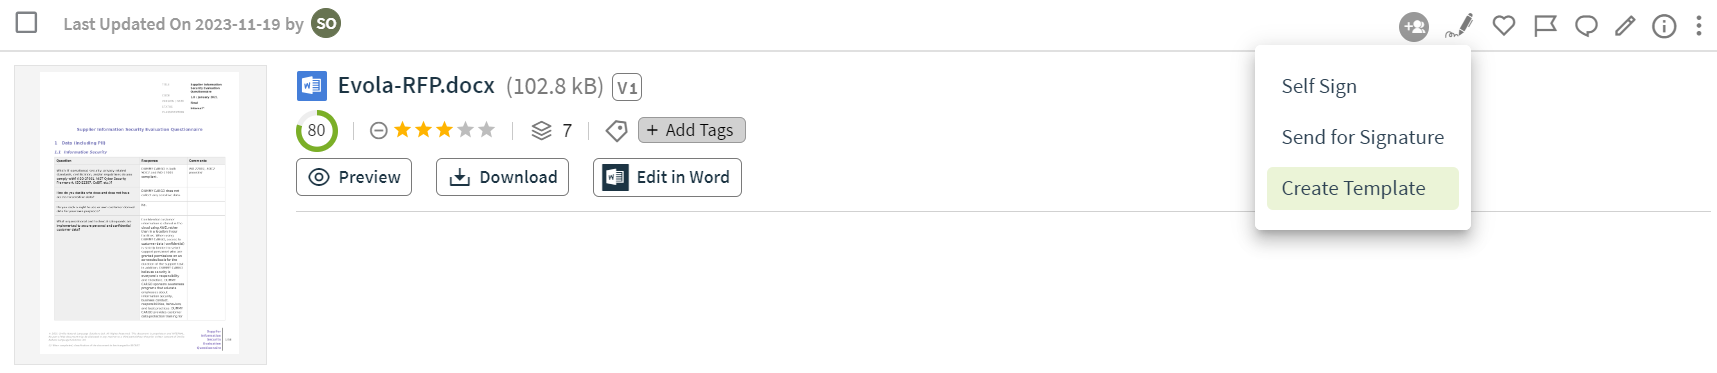
Task: Choose Self Sign from the menu
Action: [1319, 86]
